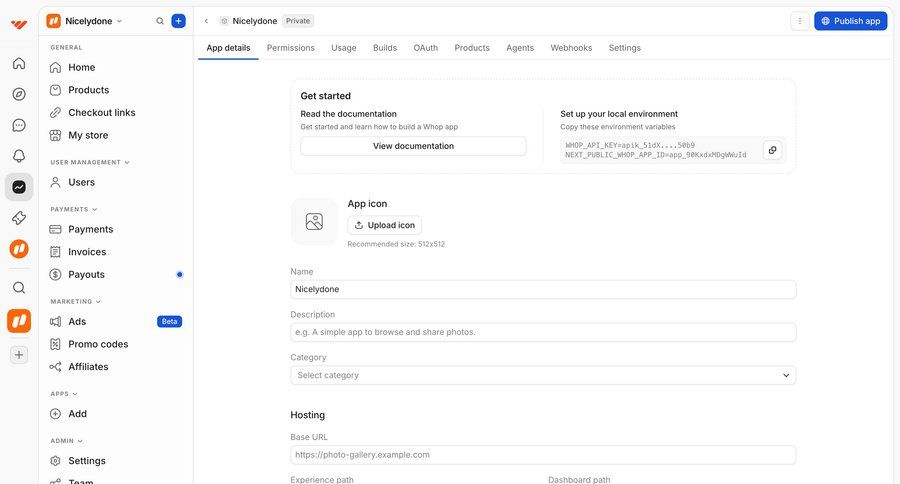The width and height of the screenshot is (900, 484).
Task: Click the Publish app button
Action: tap(850, 21)
